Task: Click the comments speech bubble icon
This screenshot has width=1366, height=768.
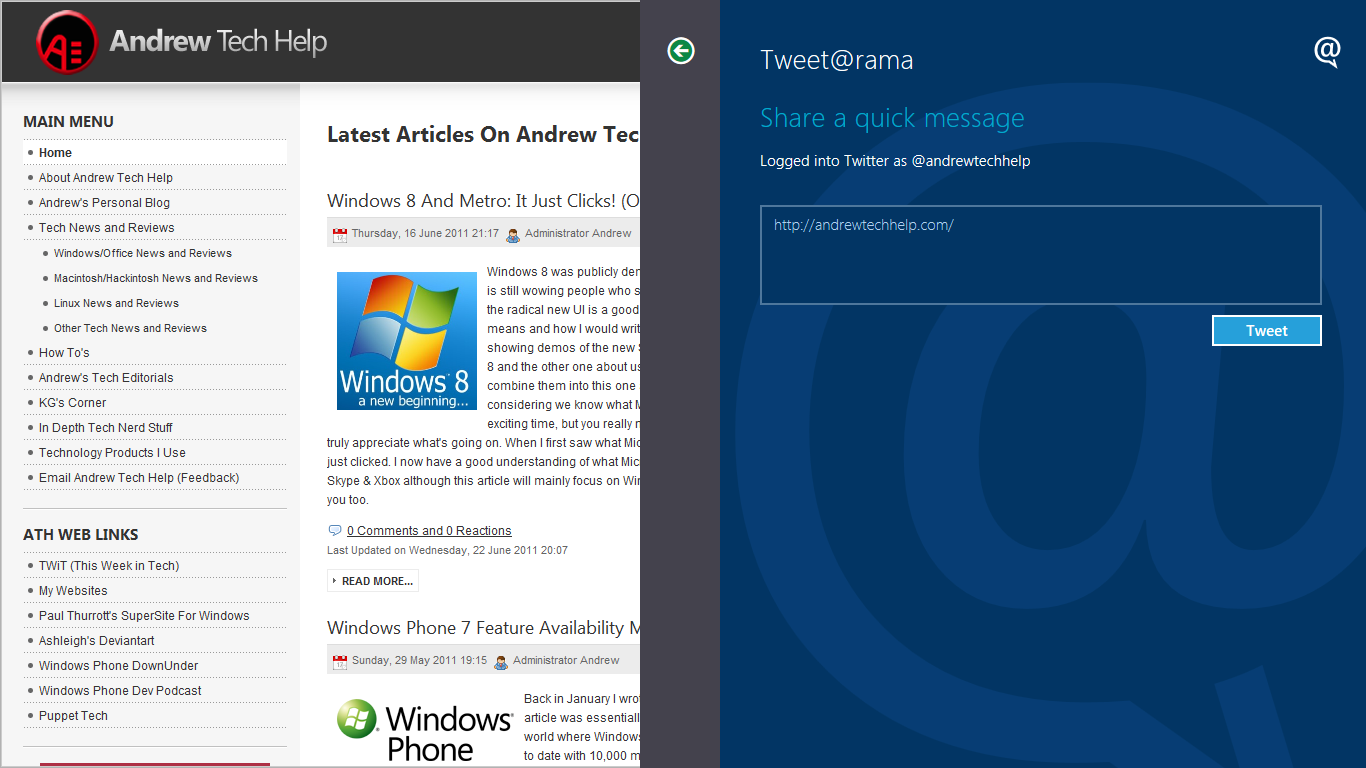Action: 335,530
